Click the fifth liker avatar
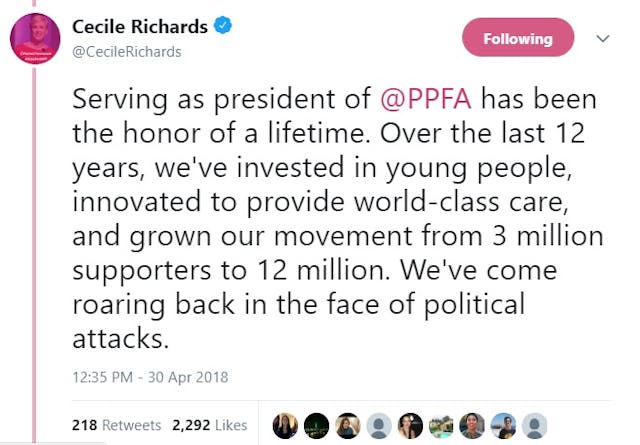 click(x=410, y=424)
